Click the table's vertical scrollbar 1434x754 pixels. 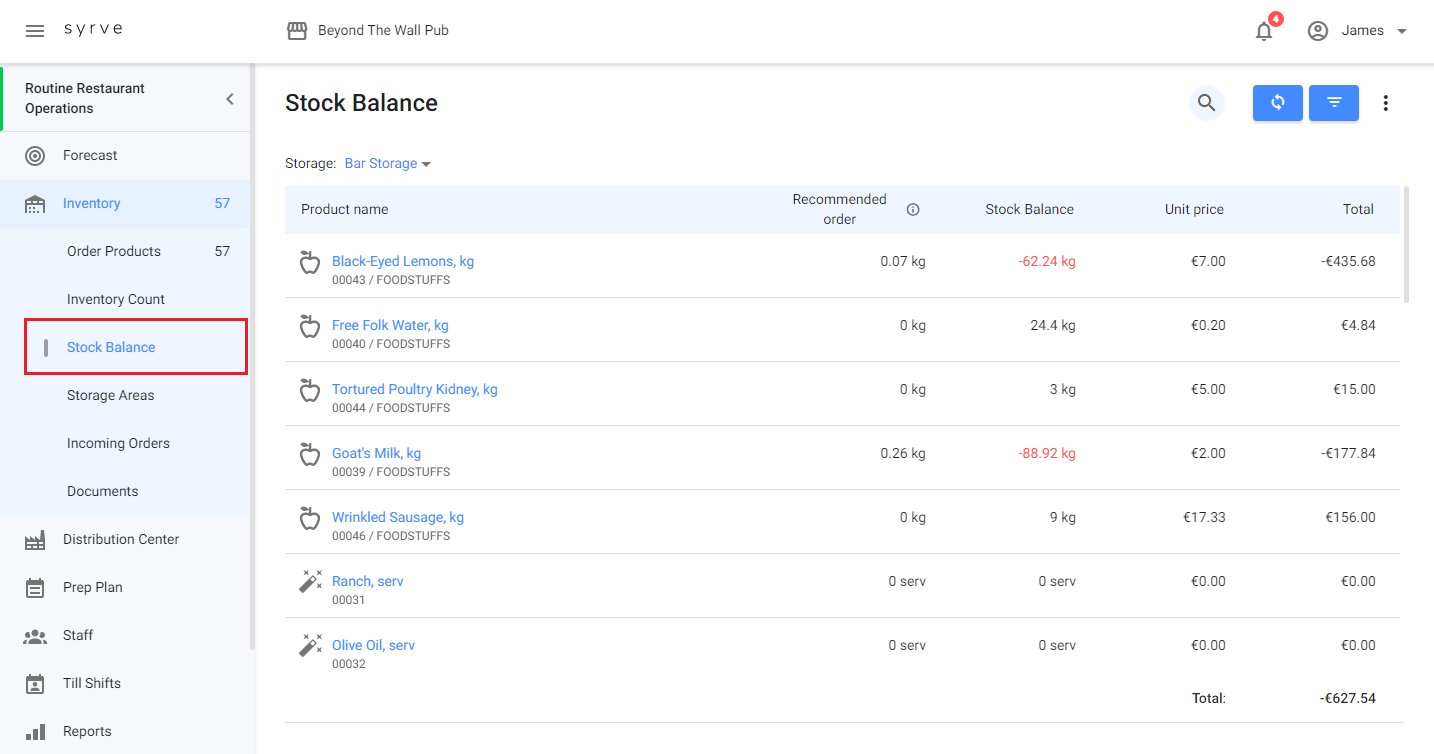point(1406,244)
